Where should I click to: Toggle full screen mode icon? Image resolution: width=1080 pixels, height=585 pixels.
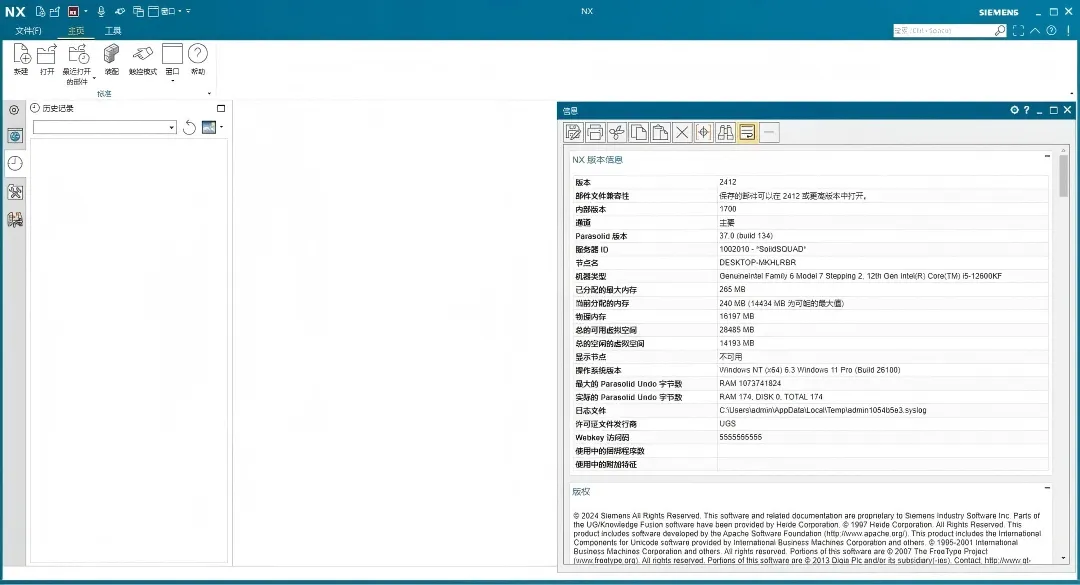[1018, 30]
